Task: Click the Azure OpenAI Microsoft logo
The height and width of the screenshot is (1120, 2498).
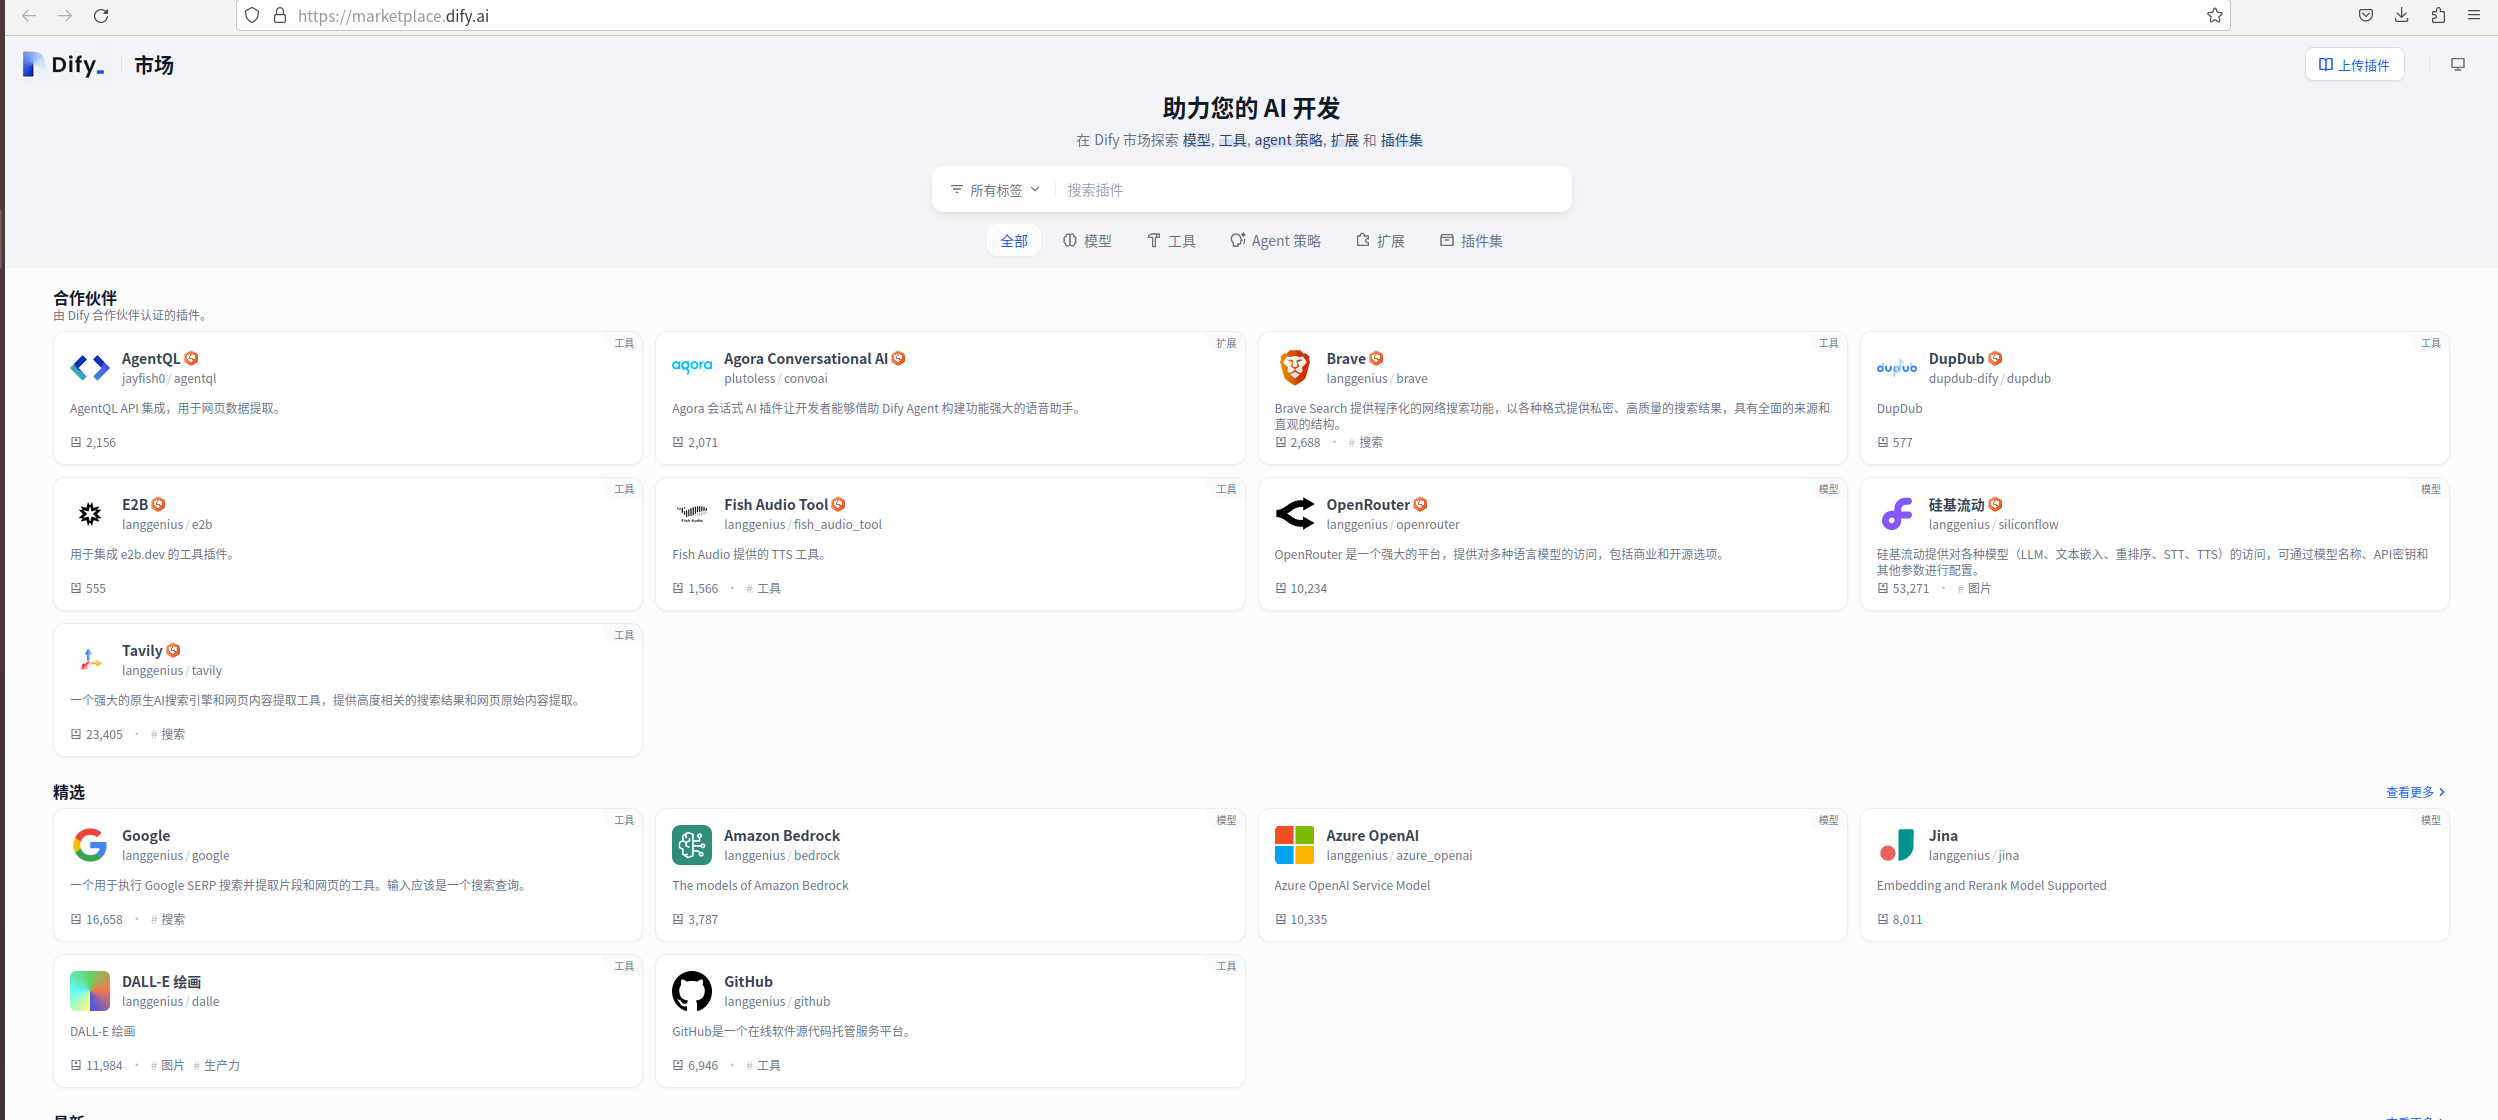Action: [x=1294, y=845]
